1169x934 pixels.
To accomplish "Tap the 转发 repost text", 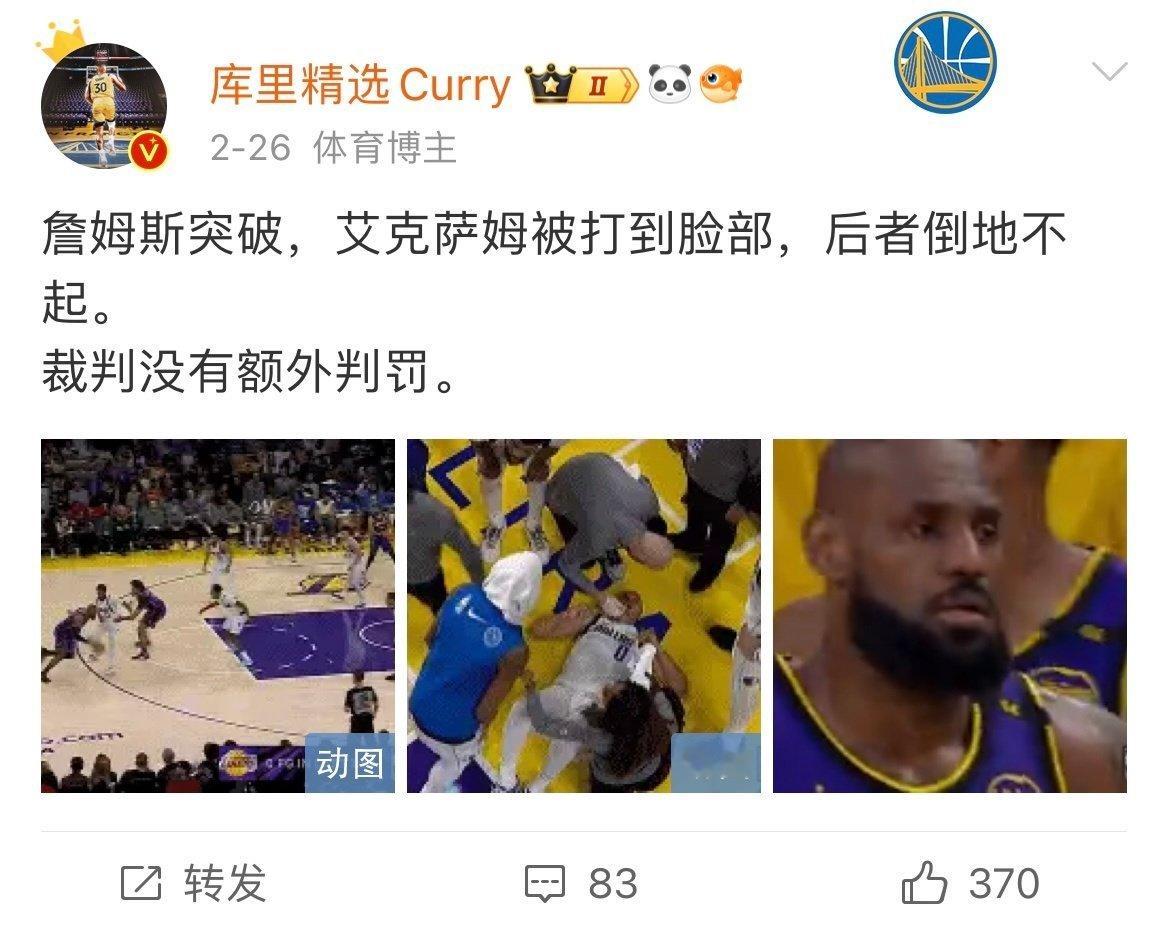I will [x=225, y=883].
